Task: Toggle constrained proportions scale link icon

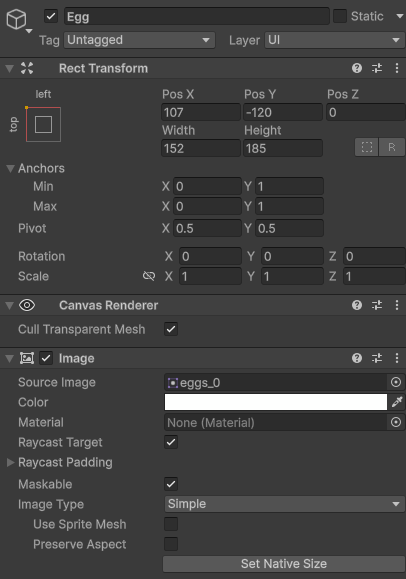Action: coord(149,276)
